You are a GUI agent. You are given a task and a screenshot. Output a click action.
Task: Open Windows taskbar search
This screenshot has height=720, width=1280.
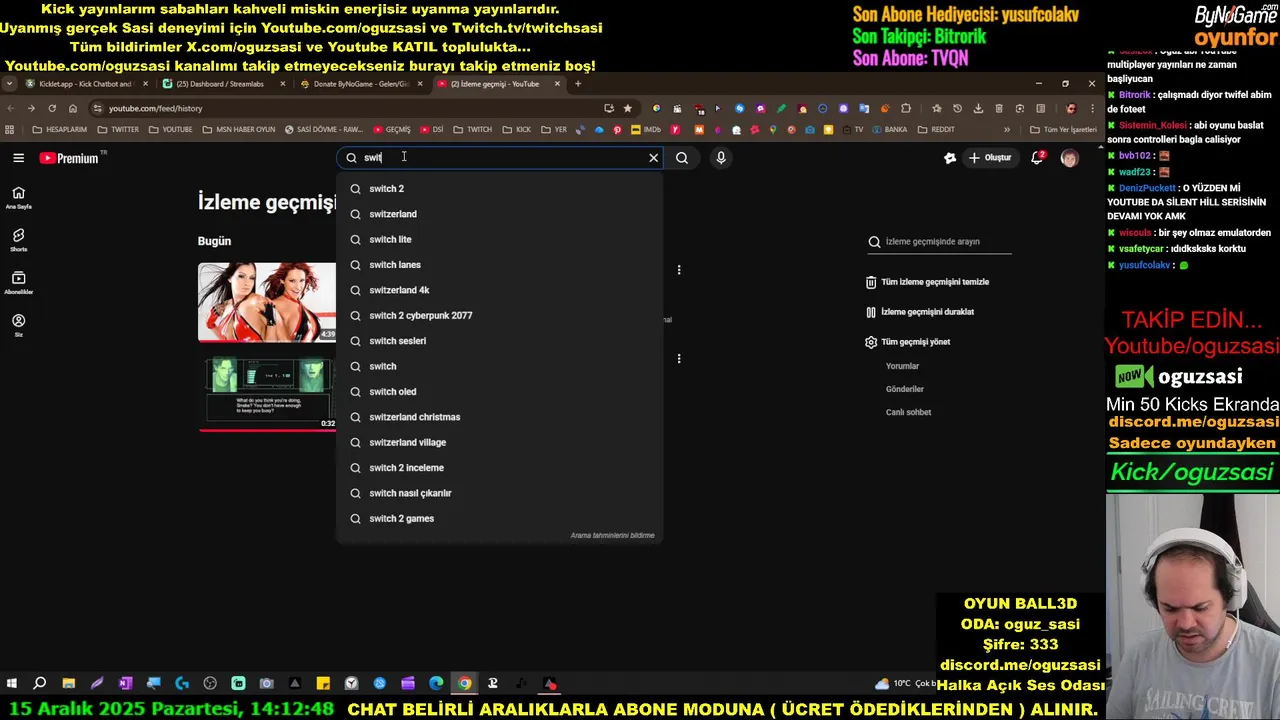pyautogui.click(x=40, y=684)
